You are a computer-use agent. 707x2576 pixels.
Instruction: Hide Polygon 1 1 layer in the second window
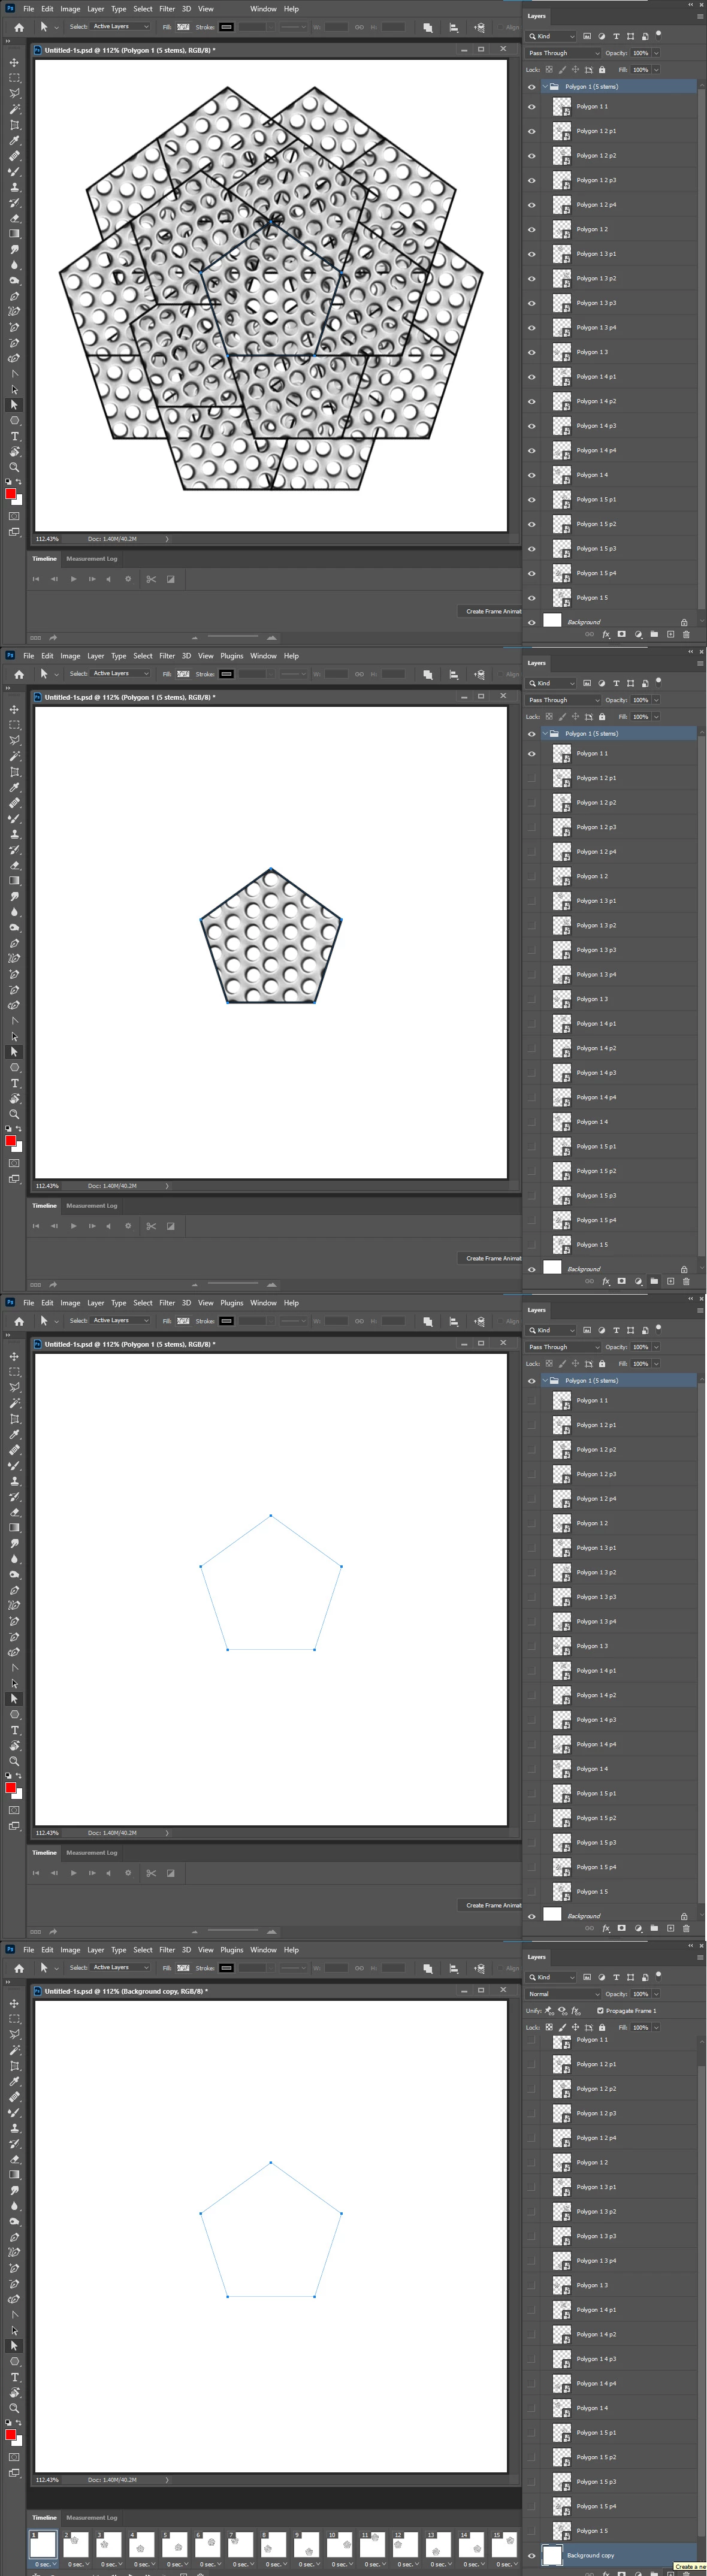(531, 754)
